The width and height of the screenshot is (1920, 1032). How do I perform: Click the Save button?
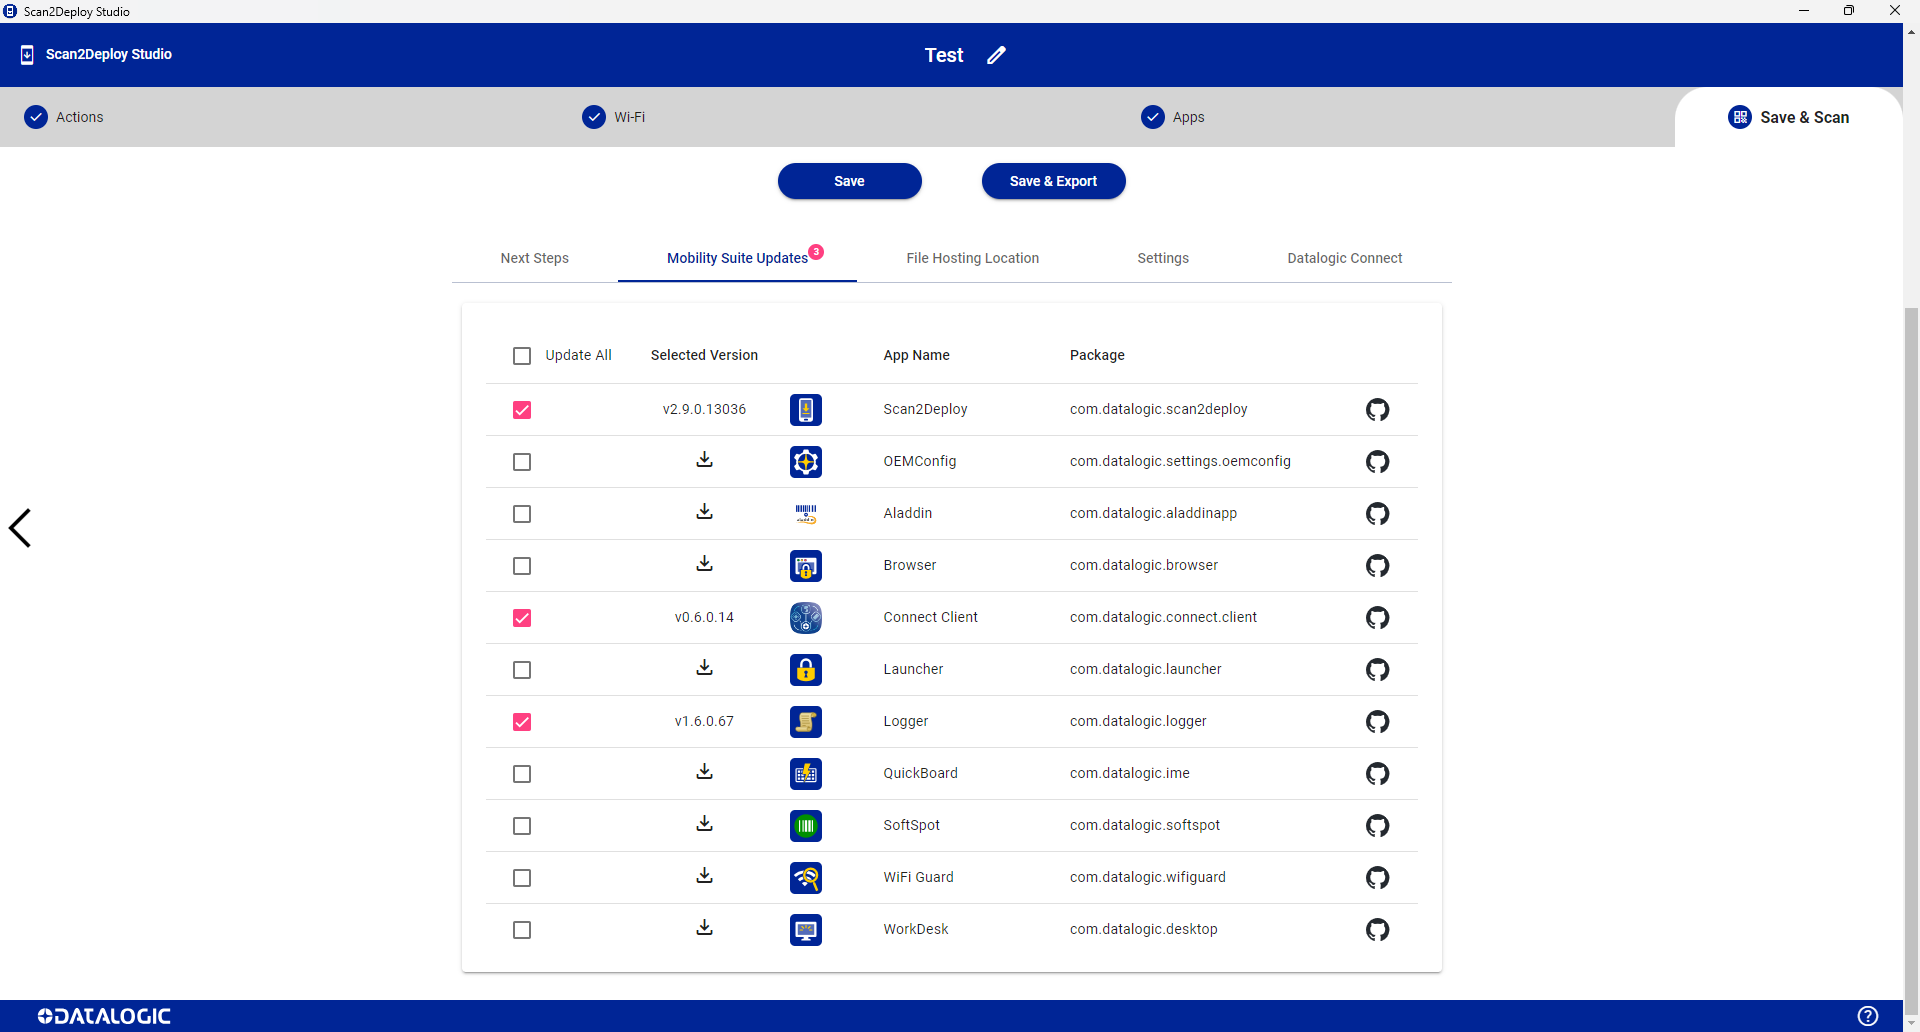coord(850,181)
